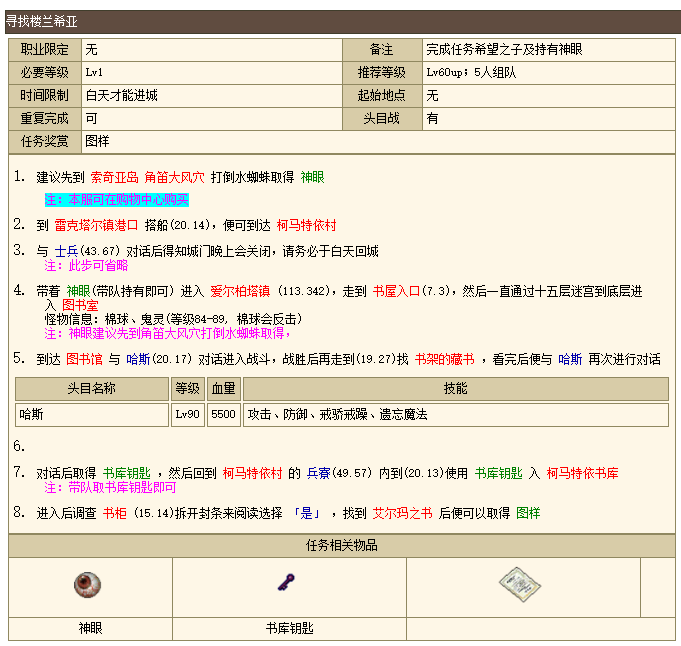Click the blue 「是」 option text
The height and width of the screenshot is (646, 681).
pyautogui.click(x=307, y=513)
